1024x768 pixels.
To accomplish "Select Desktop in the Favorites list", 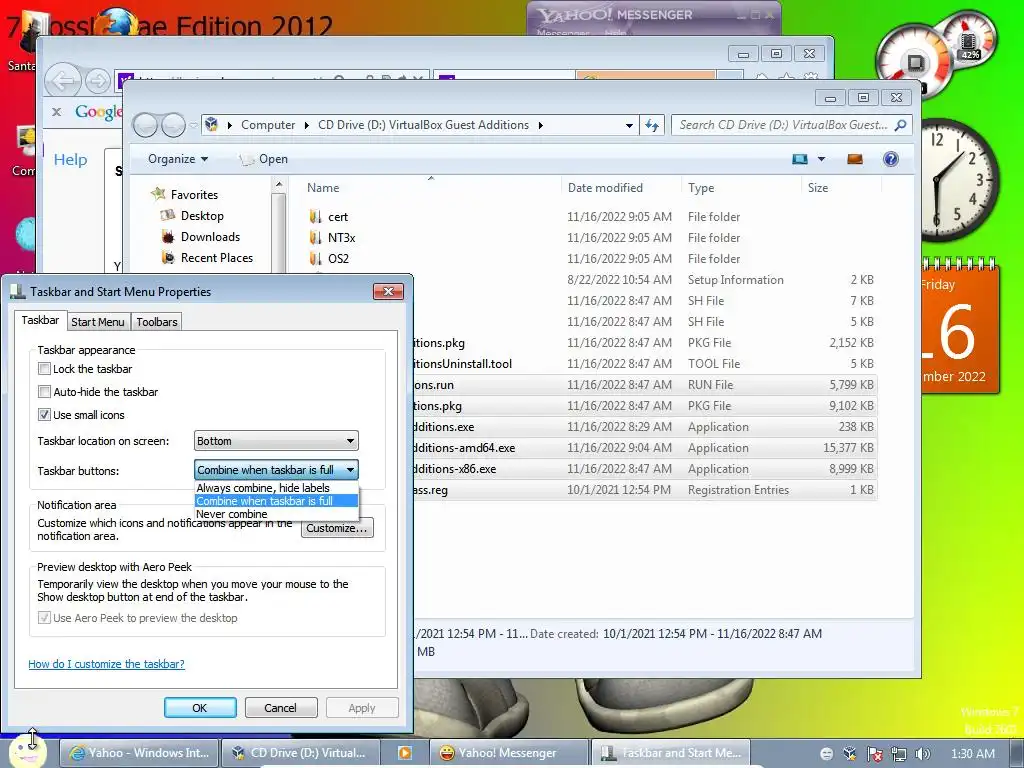I will 202,216.
